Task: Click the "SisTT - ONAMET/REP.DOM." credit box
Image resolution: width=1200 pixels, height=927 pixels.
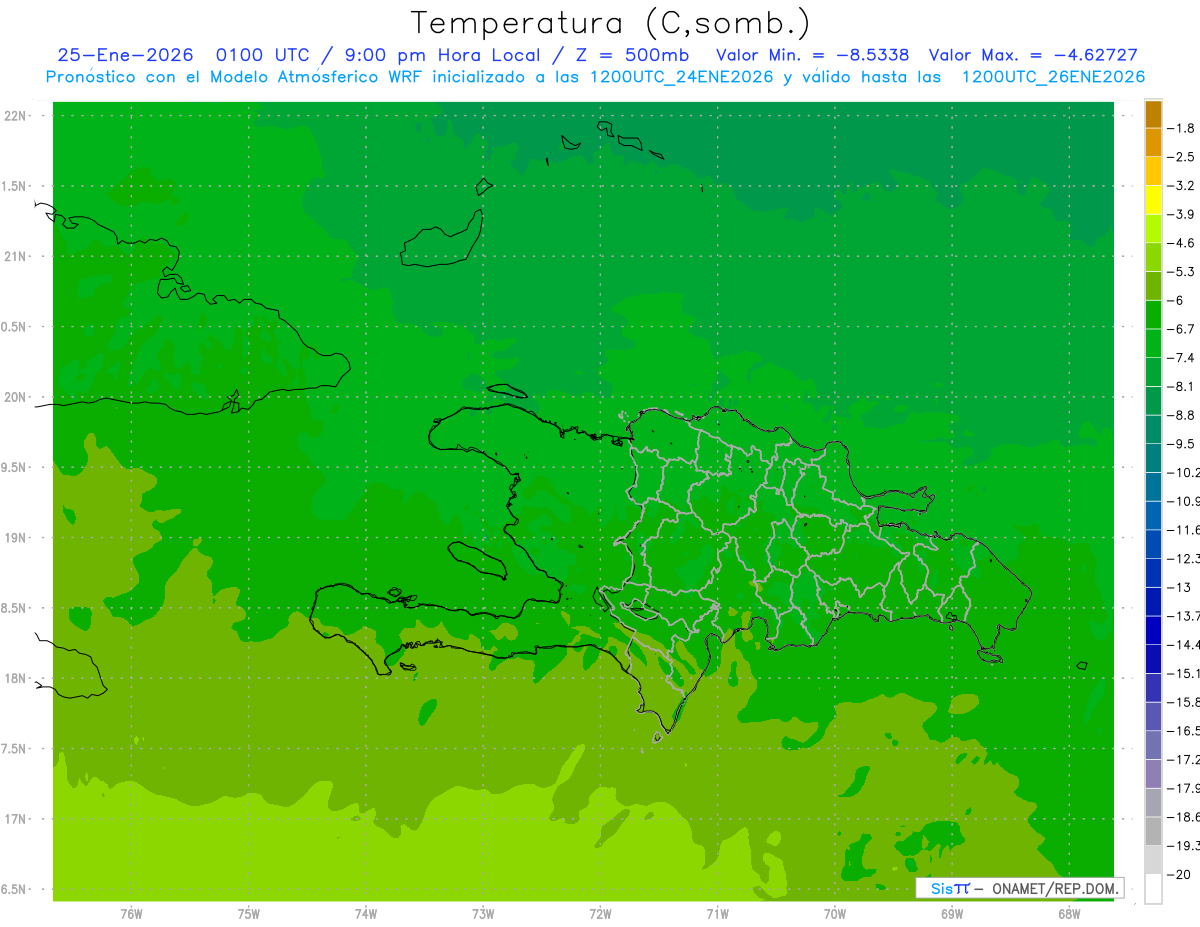Action: (x=1020, y=888)
